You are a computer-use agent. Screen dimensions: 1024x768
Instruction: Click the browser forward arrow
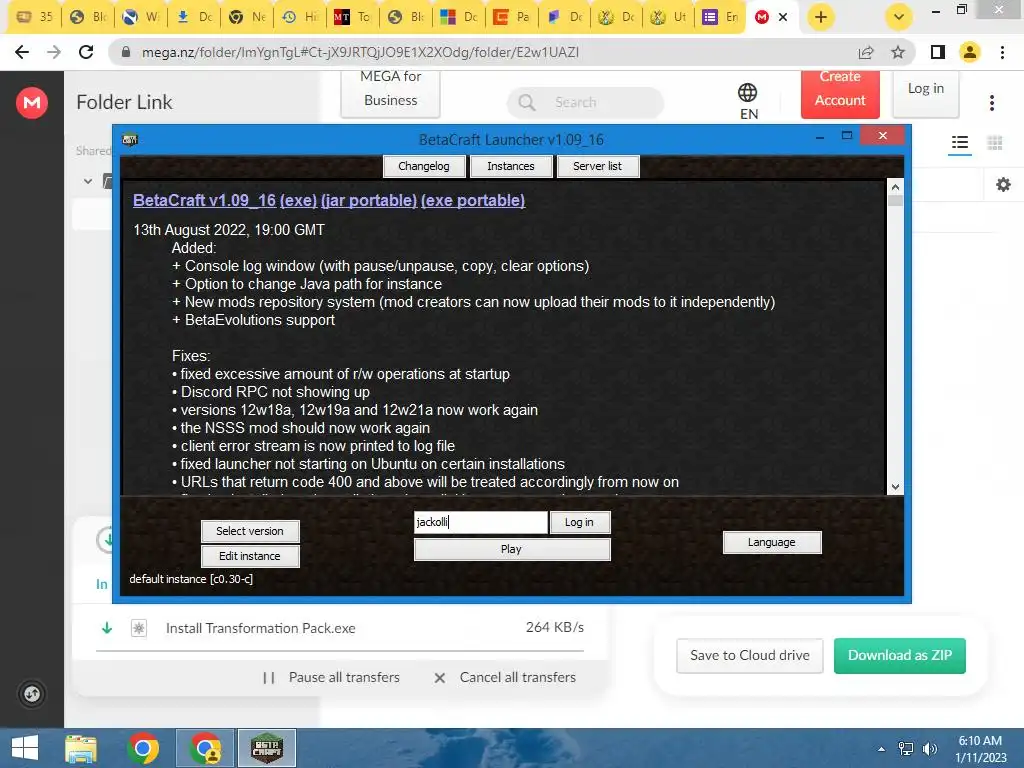click(54, 52)
